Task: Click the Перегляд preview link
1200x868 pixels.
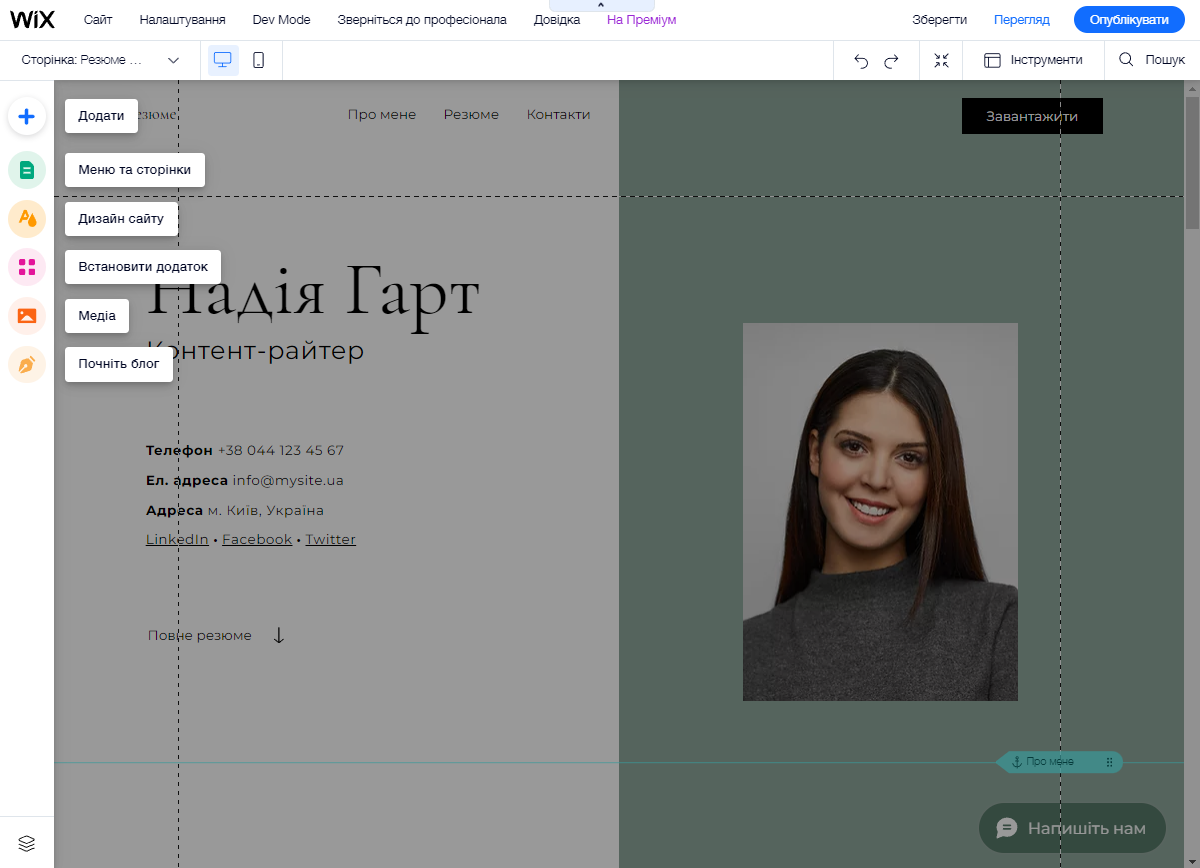Action: [1021, 20]
